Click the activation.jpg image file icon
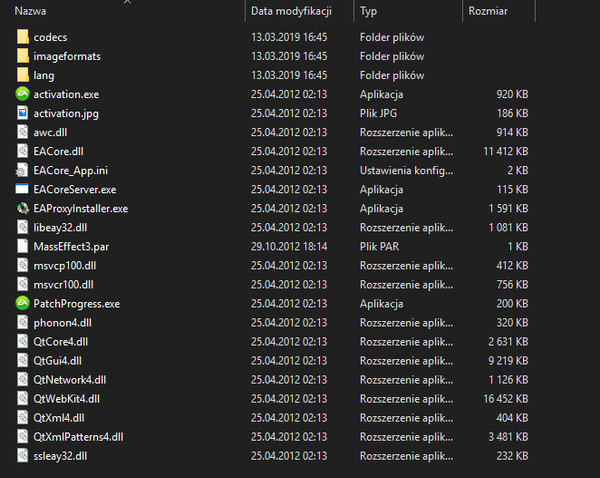600x478 pixels. pyautogui.click(x=23, y=113)
